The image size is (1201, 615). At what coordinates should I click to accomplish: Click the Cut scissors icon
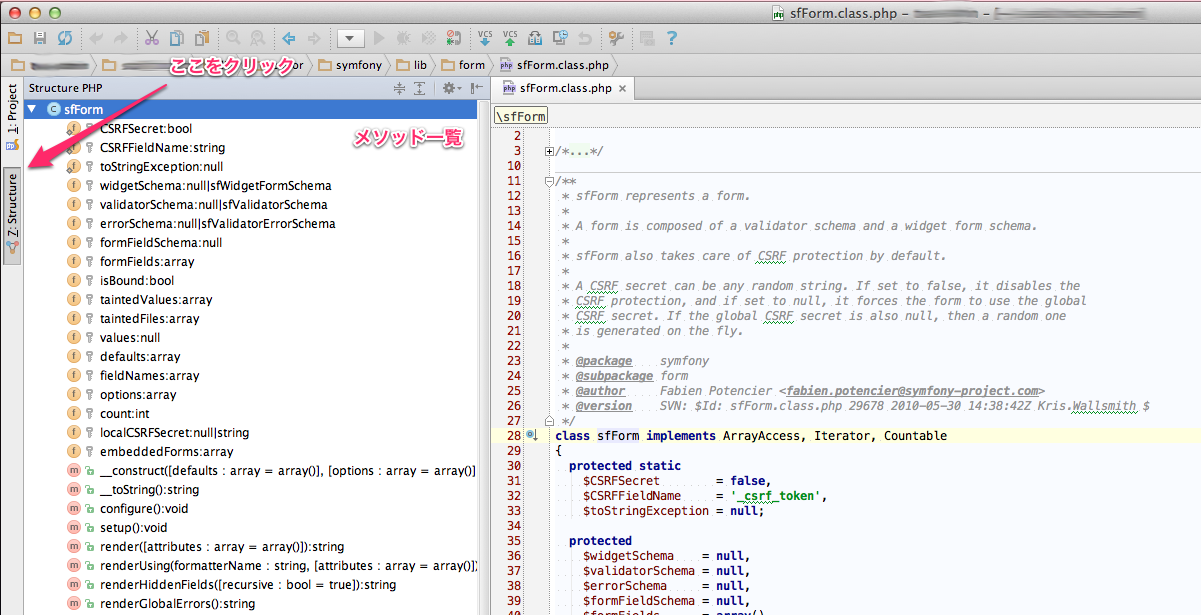coord(151,39)
